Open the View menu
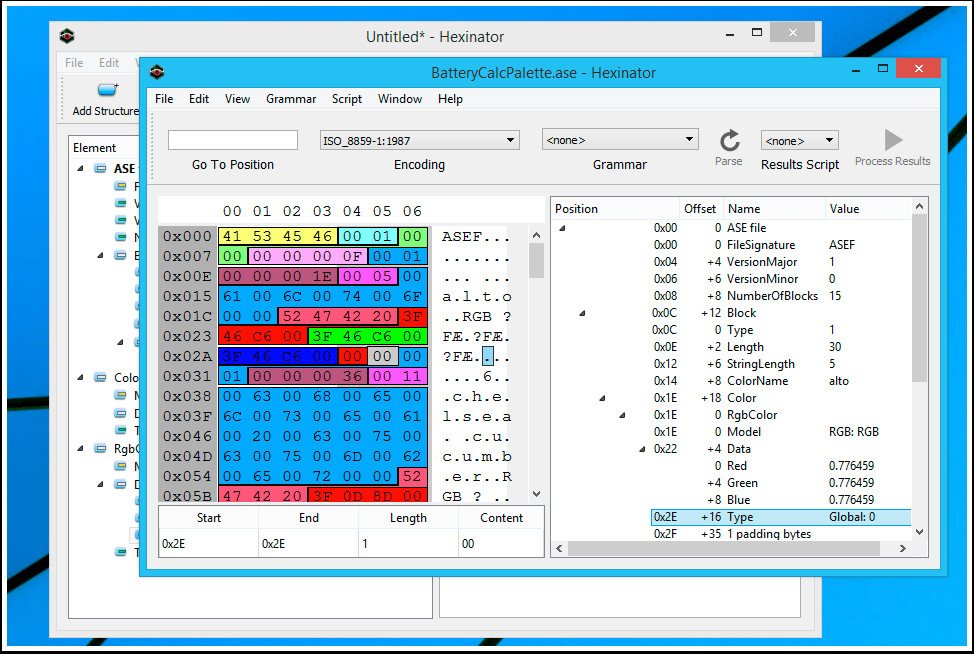 pyautogui.click(x=237, y=99)
